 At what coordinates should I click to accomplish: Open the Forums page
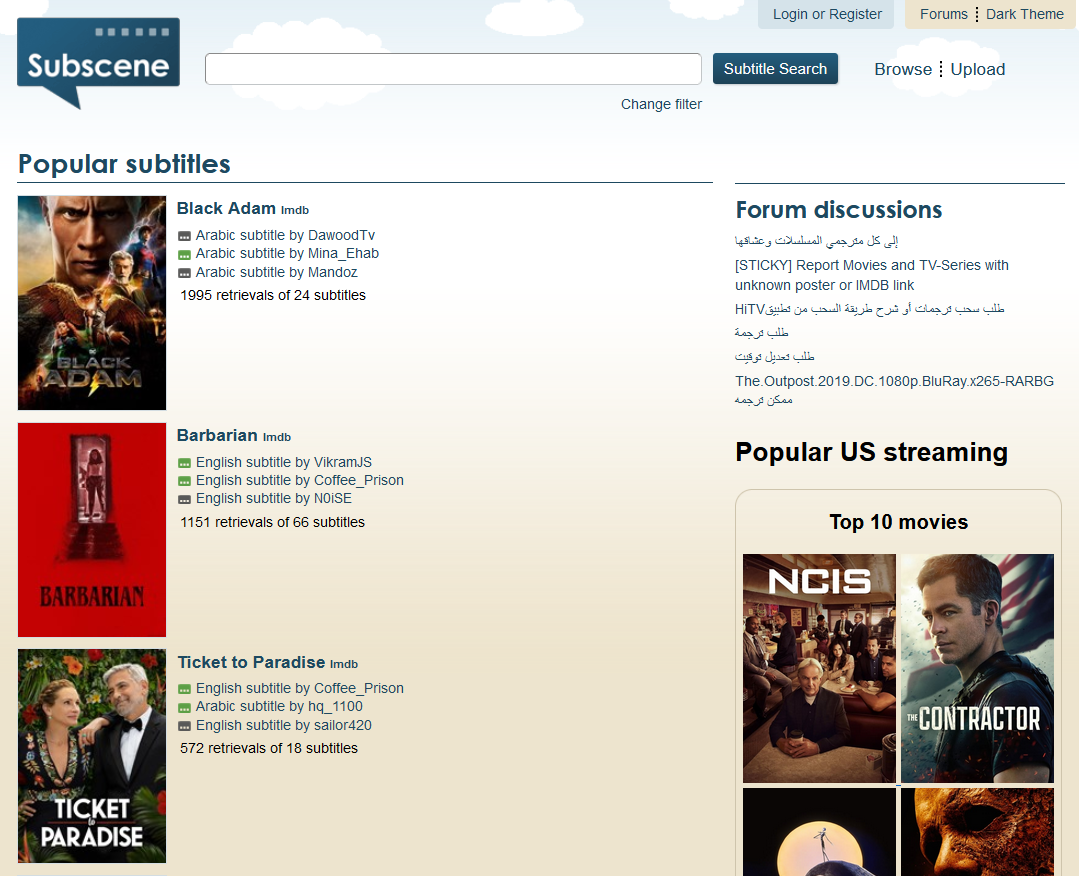(x=943, y=14)
